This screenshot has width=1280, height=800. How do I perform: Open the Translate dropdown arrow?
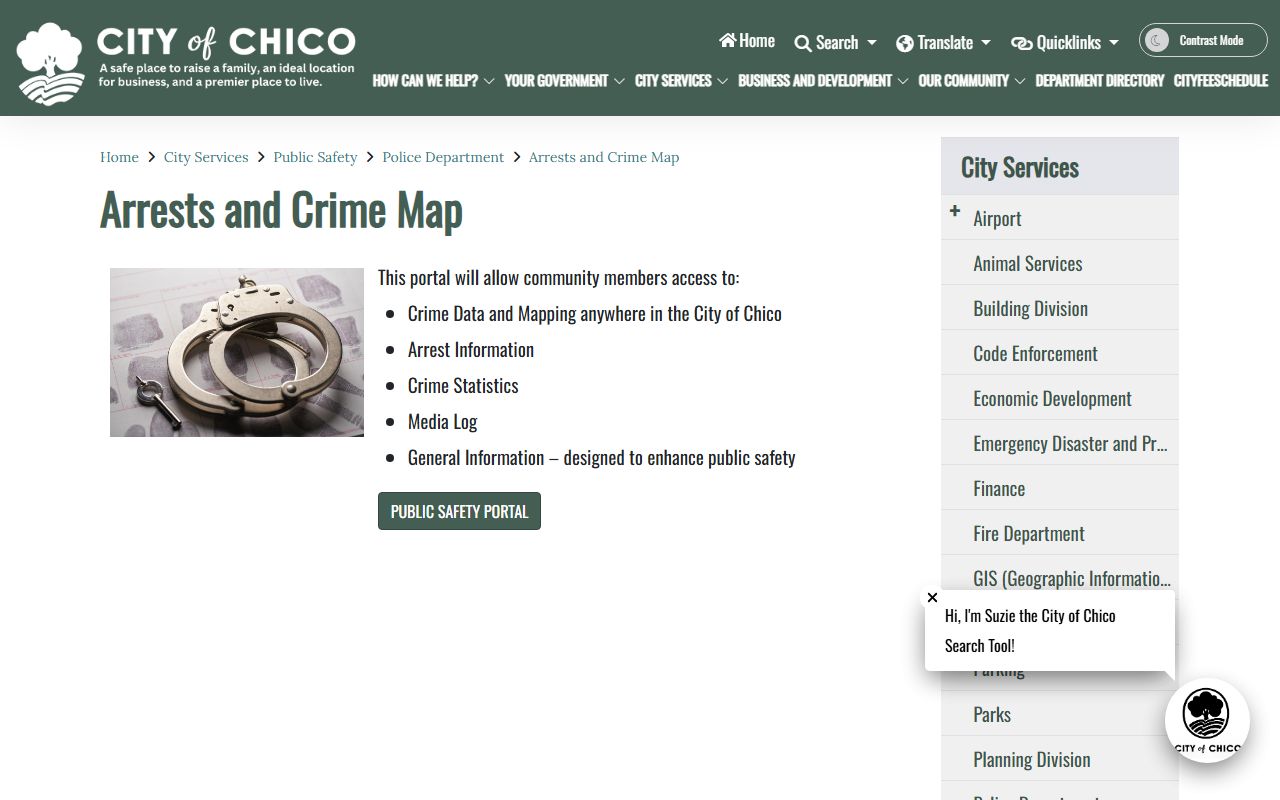(x=985, y=43)
